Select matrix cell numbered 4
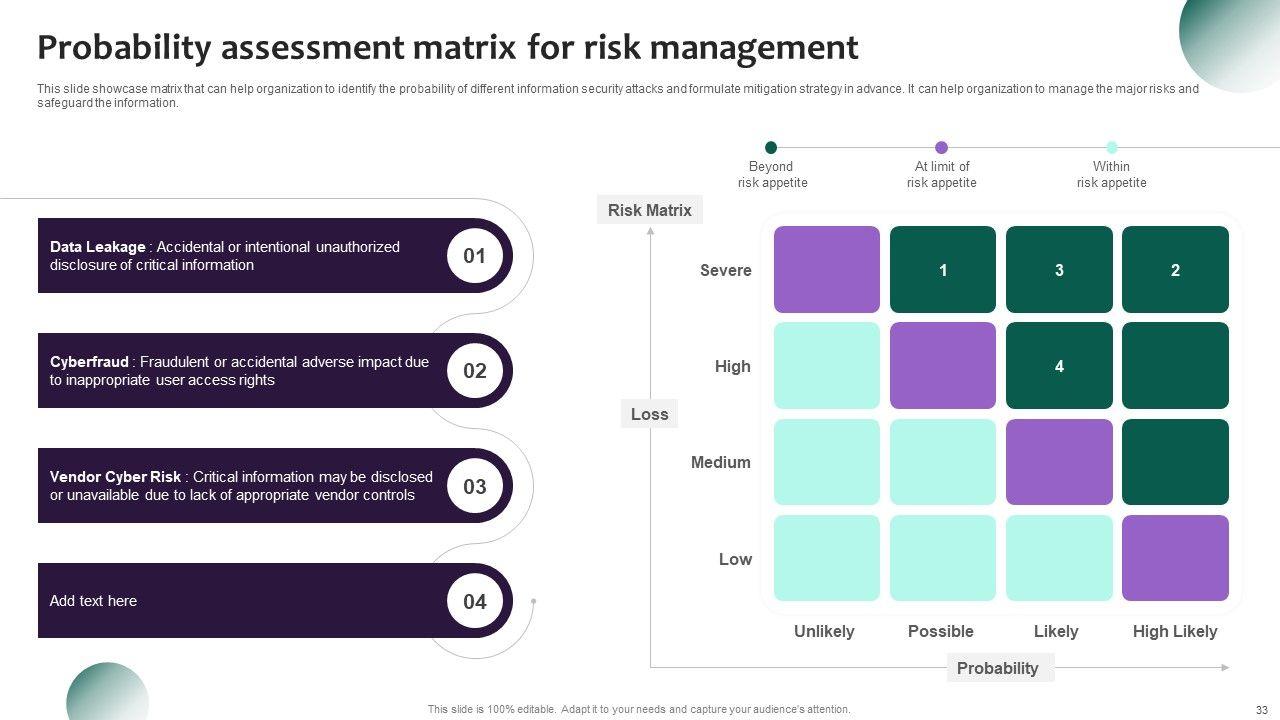 coord(1059,366)
